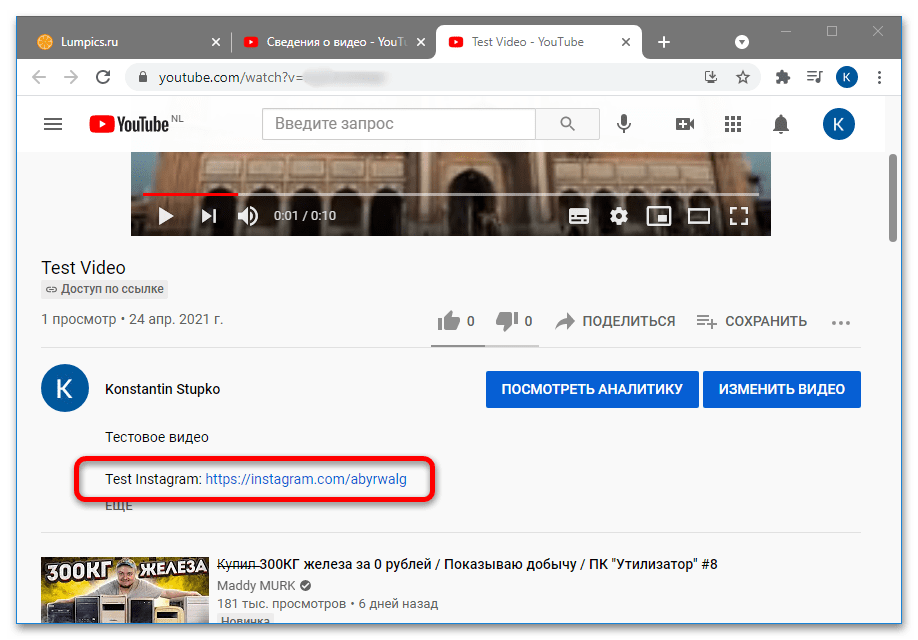This screenshot has width=918, height=640.
Task: Open Konstantin Stupko channel name
Action: click(162, 389)
